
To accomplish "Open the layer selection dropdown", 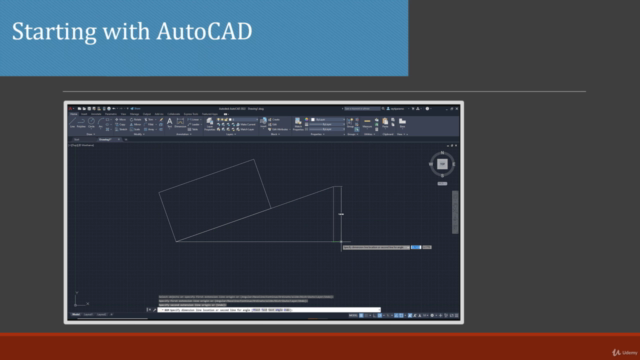I will click(238, 120).
